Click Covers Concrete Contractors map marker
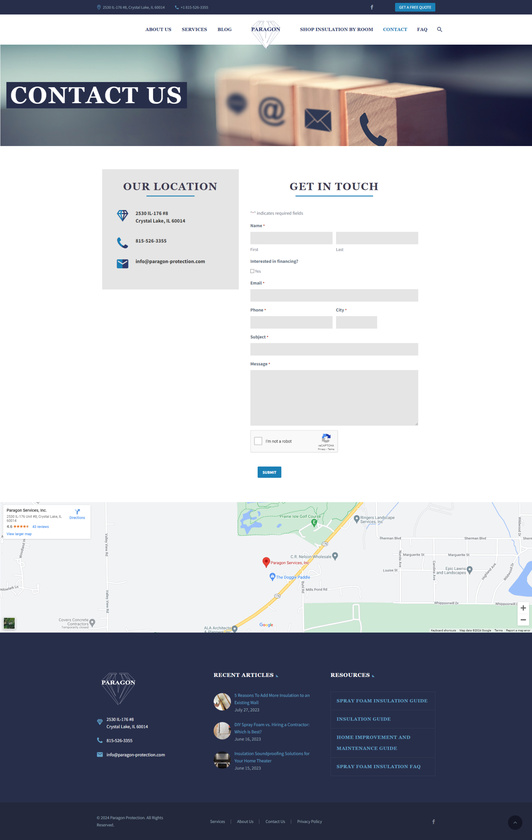Screen dimensions: 532x840 click(92, 622)
